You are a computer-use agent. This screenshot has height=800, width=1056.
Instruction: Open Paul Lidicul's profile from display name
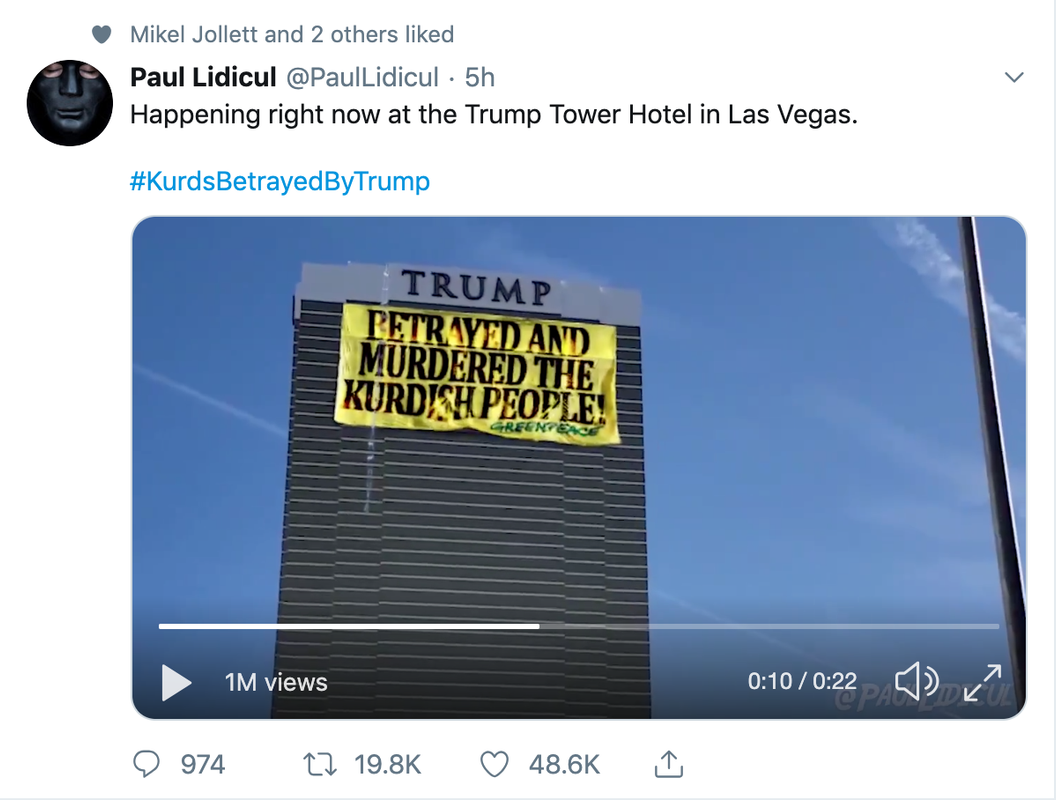pyautogui.click(x=203, y=77)
